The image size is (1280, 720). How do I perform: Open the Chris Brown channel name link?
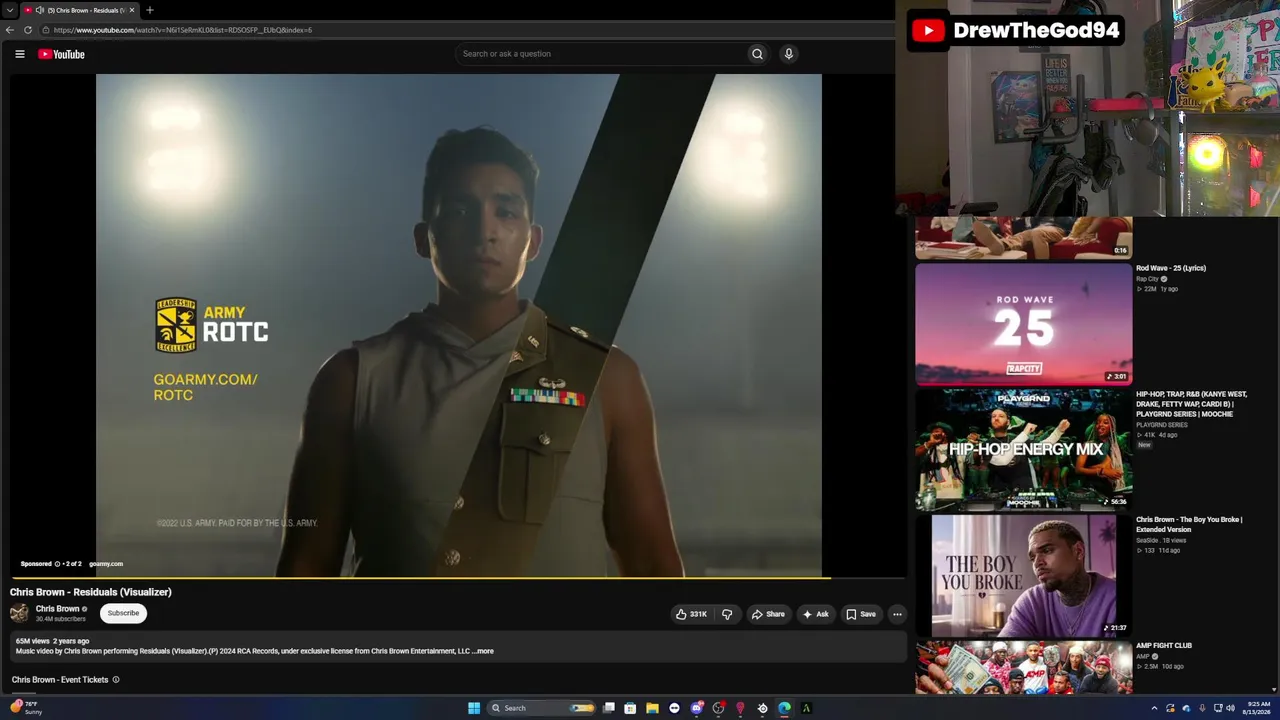[57, 609]
